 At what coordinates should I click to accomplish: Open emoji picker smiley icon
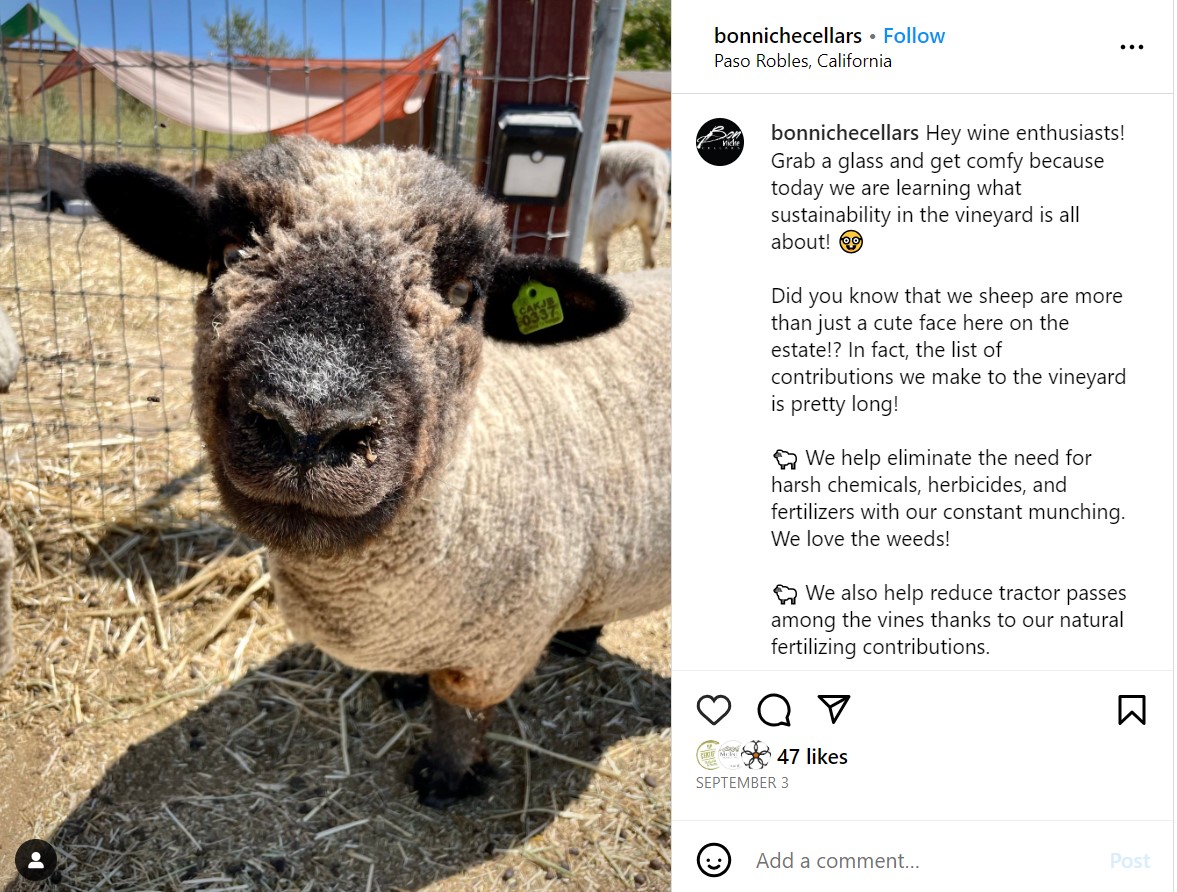coord(713,860)
